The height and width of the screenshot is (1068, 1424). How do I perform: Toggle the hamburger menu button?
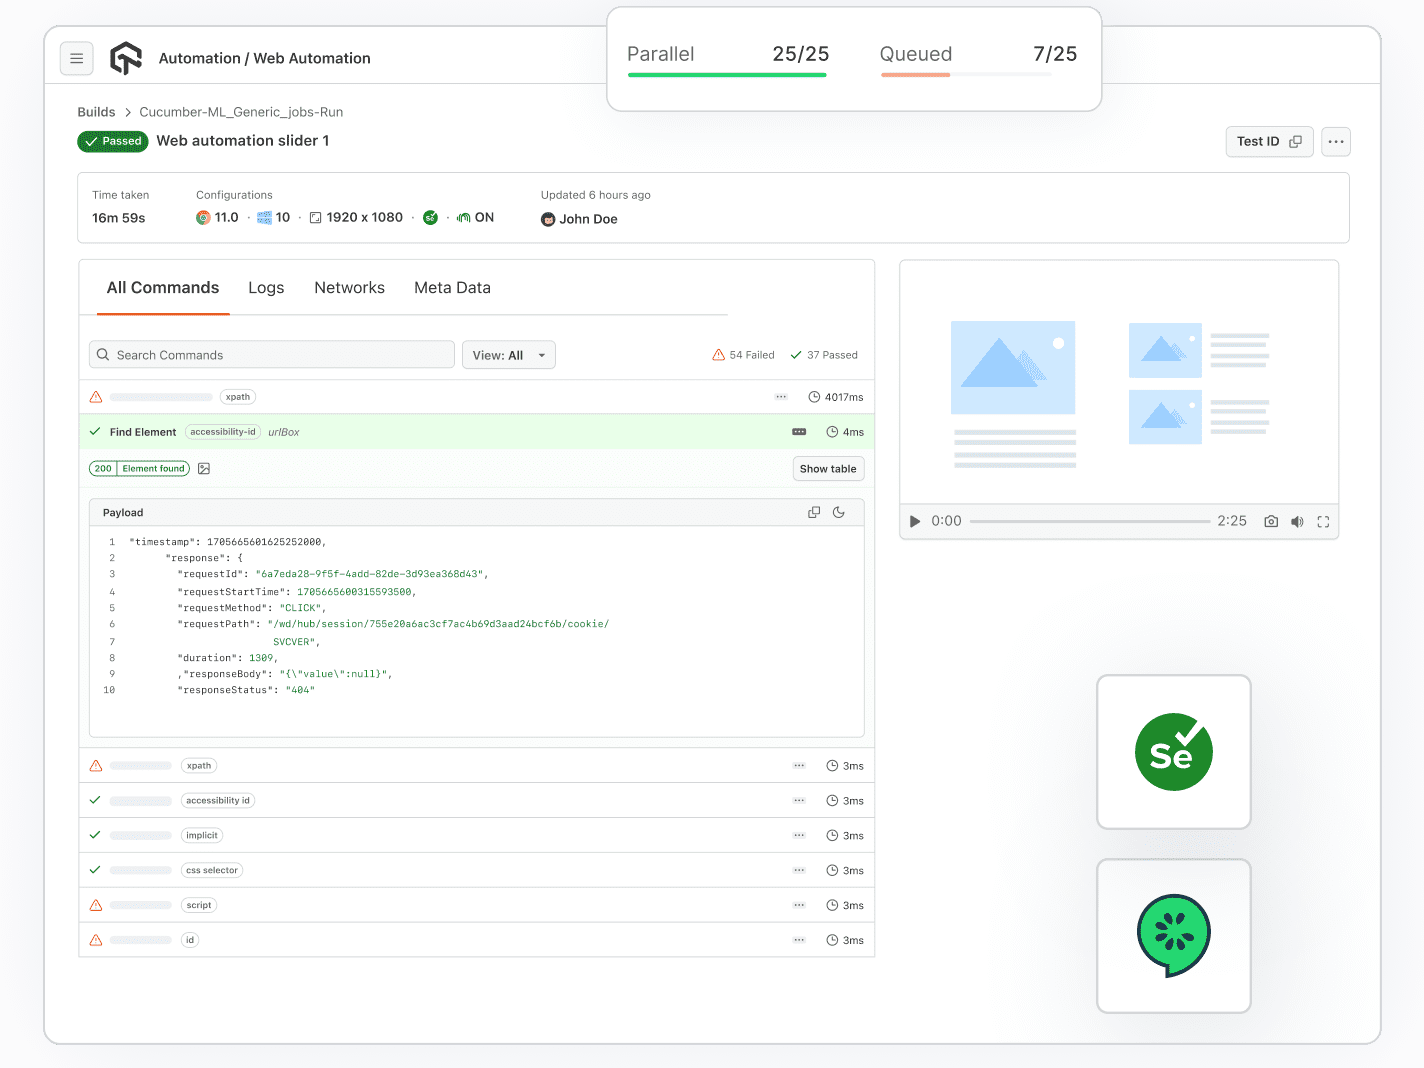click(77, 58)
